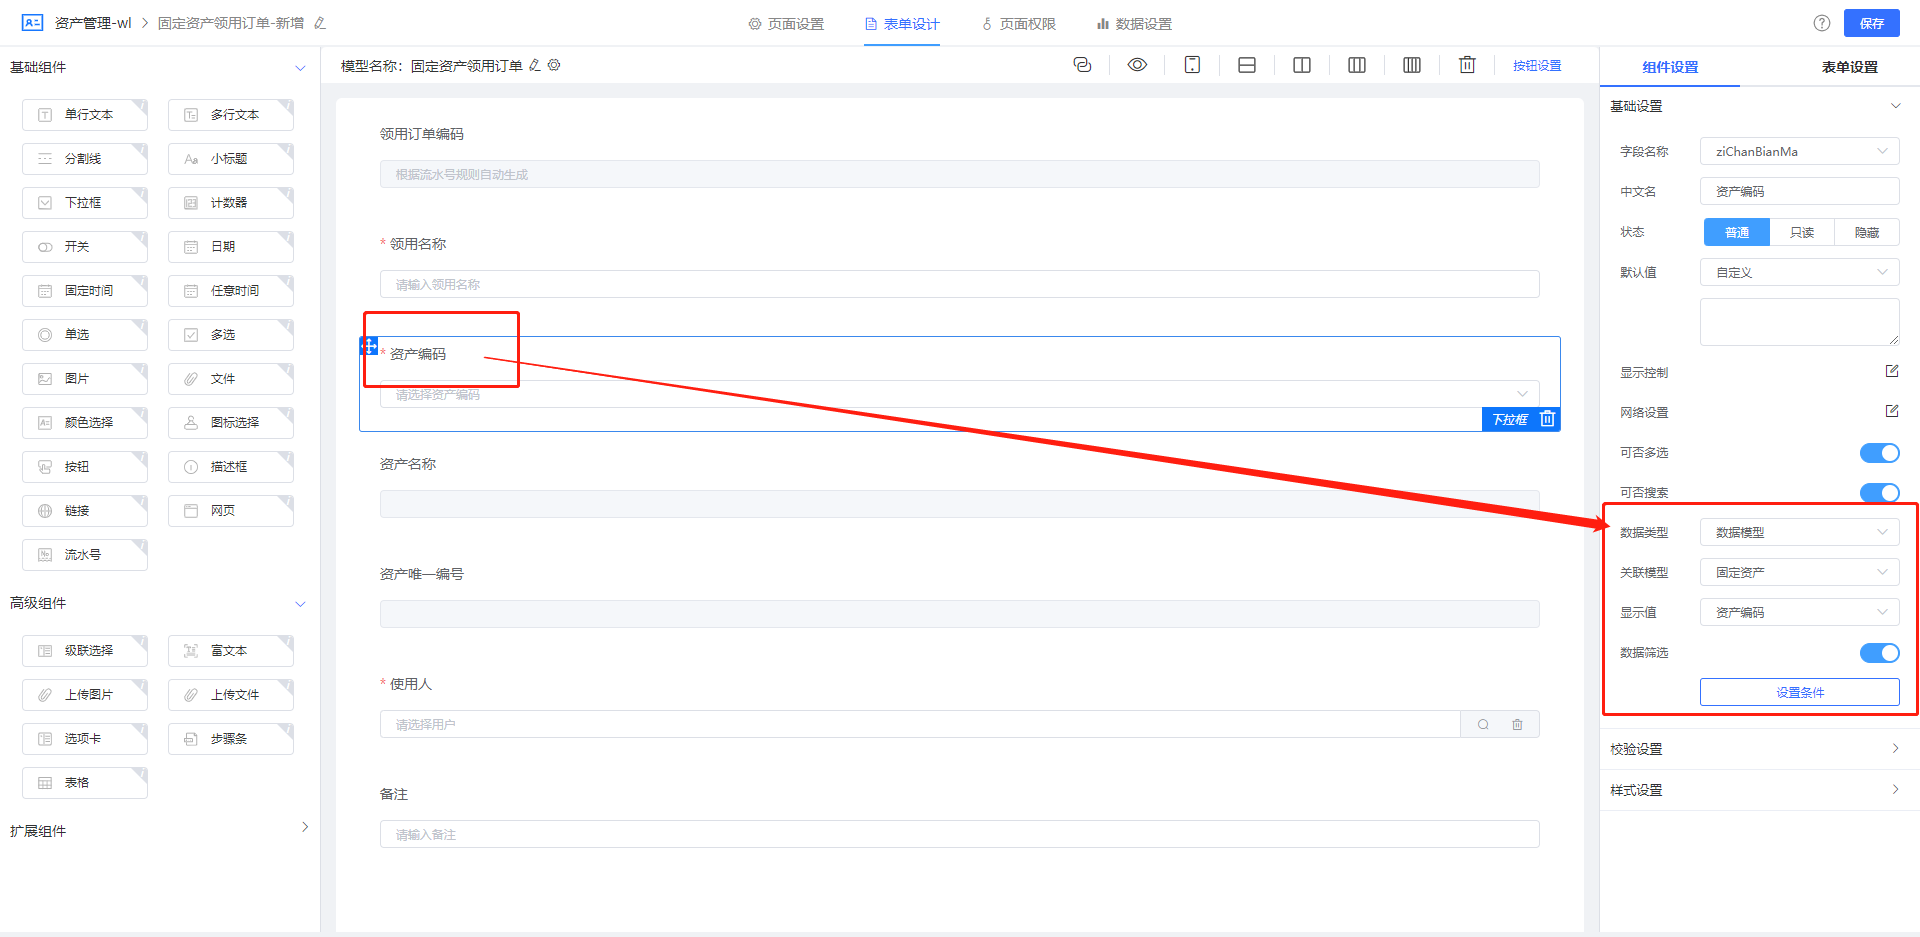This screenshot has height=937, width=1920.
Task: Collapse the 高级组件 section
Action: 300,604
